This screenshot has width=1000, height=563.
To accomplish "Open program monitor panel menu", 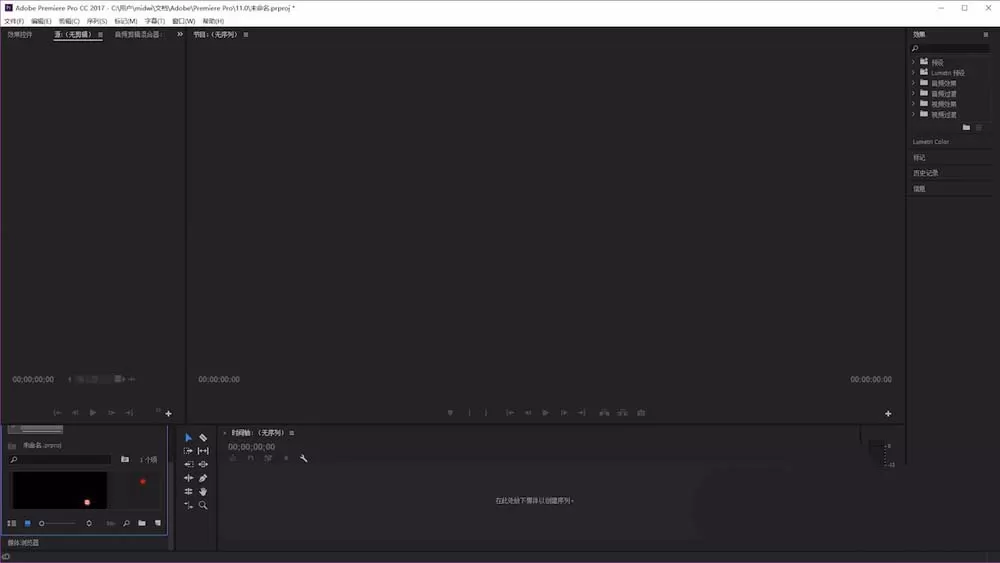I will tap(246, 34).
